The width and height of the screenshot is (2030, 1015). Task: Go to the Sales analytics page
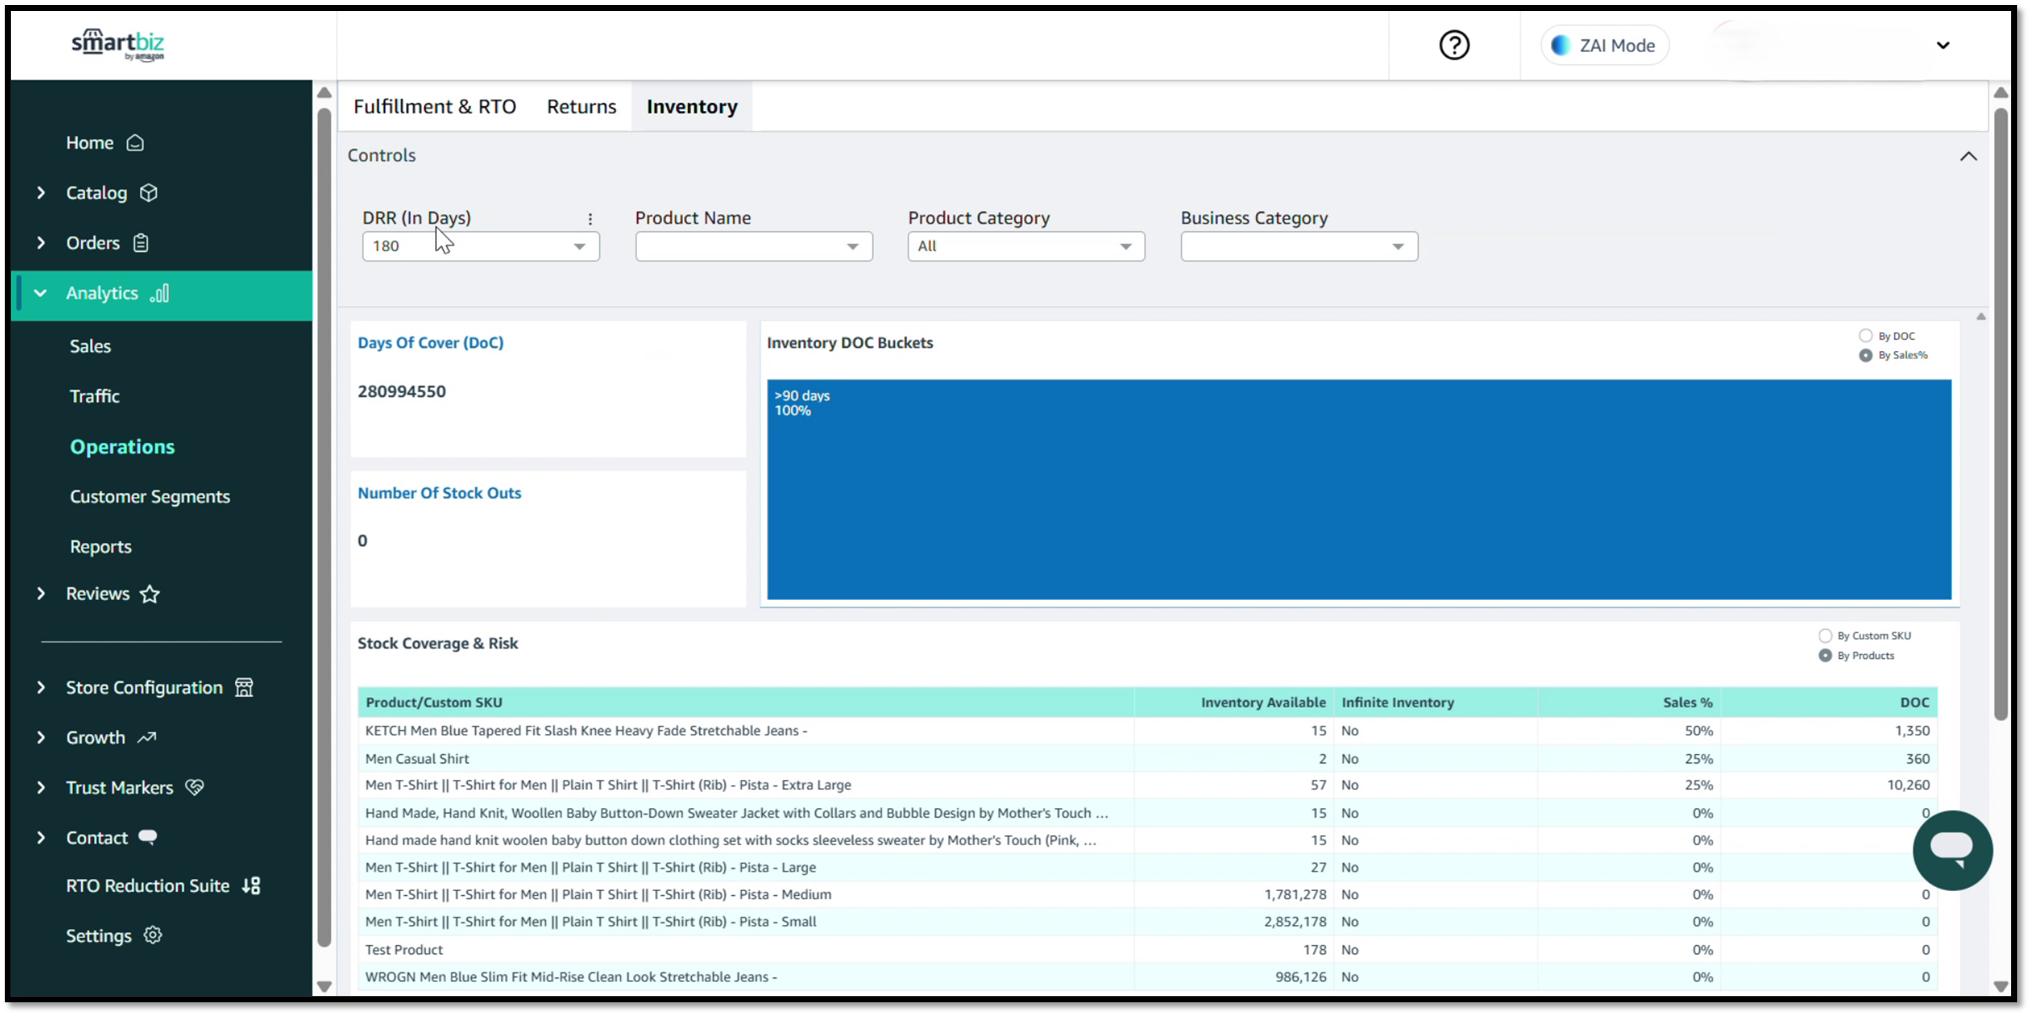point(90,346)
